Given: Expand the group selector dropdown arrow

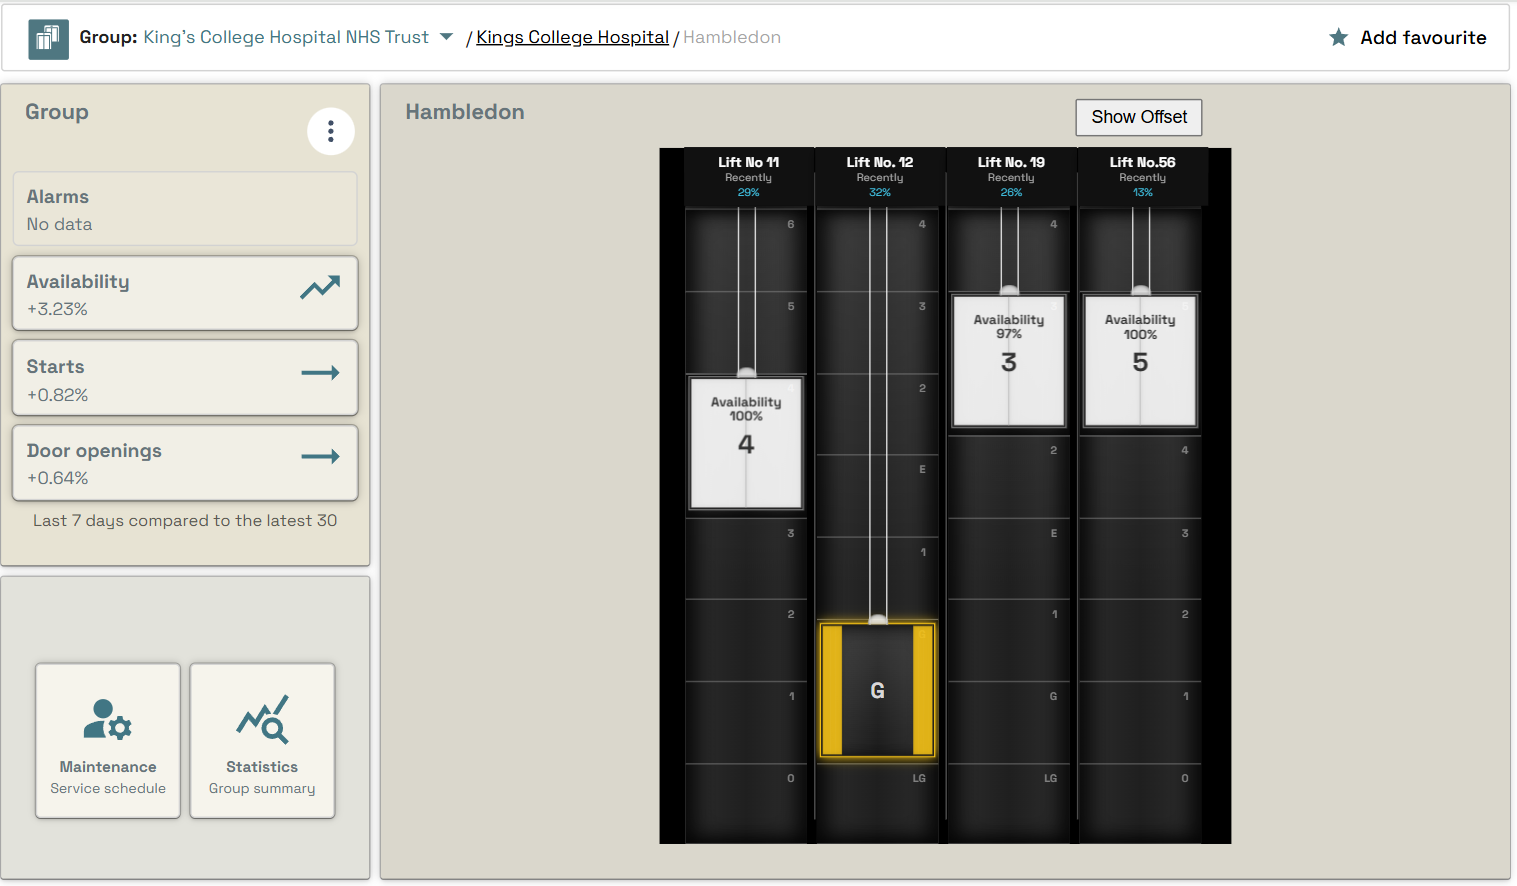Looking at the screenshot, I should click(446, 37).
